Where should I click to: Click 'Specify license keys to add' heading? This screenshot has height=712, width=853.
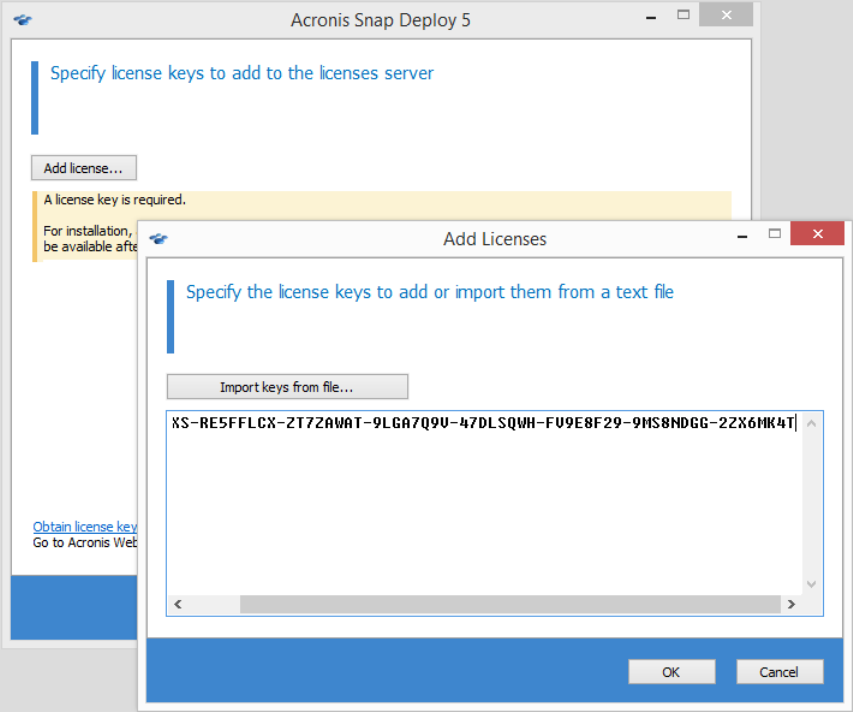click(242, 73)
